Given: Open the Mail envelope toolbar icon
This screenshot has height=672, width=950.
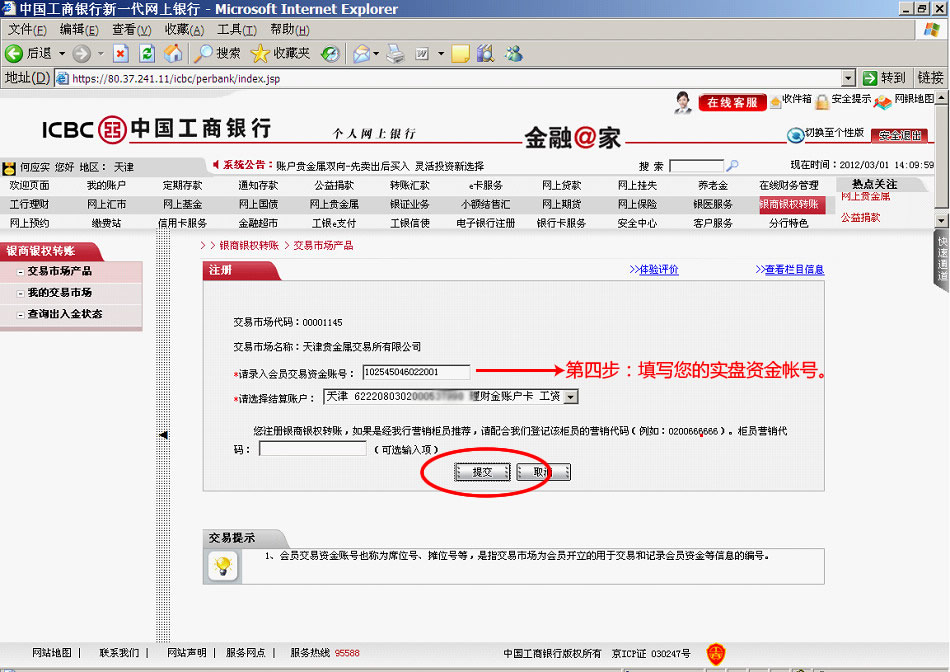Looking at the screenshot, I should pos(362,54).
